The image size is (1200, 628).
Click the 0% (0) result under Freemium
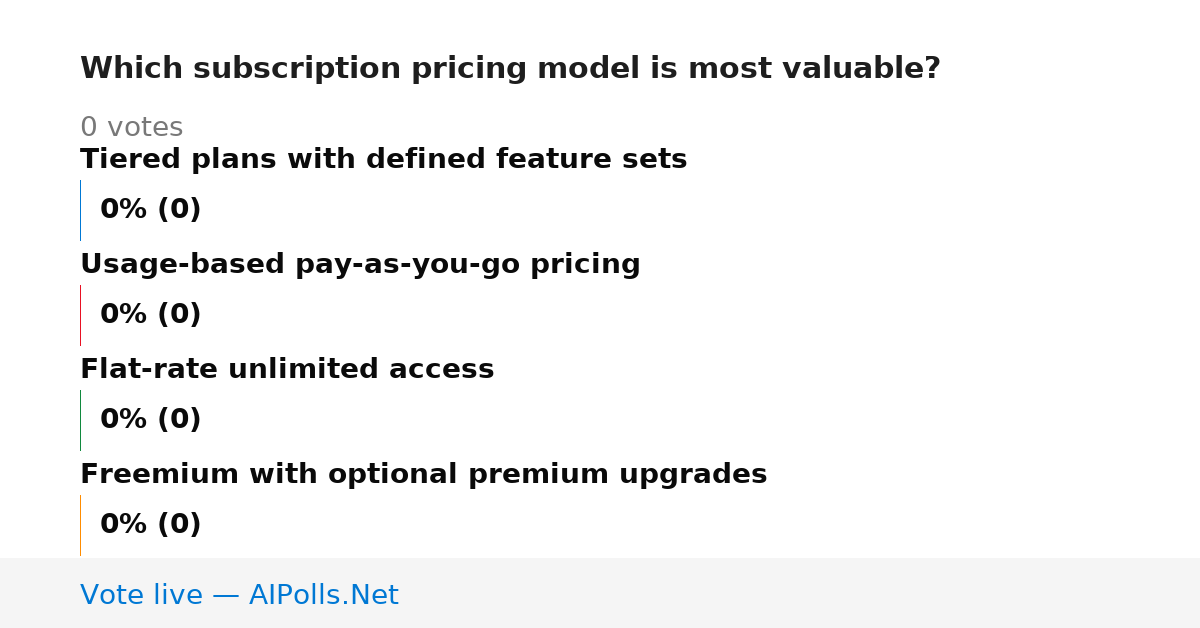[x=150, y=525]
